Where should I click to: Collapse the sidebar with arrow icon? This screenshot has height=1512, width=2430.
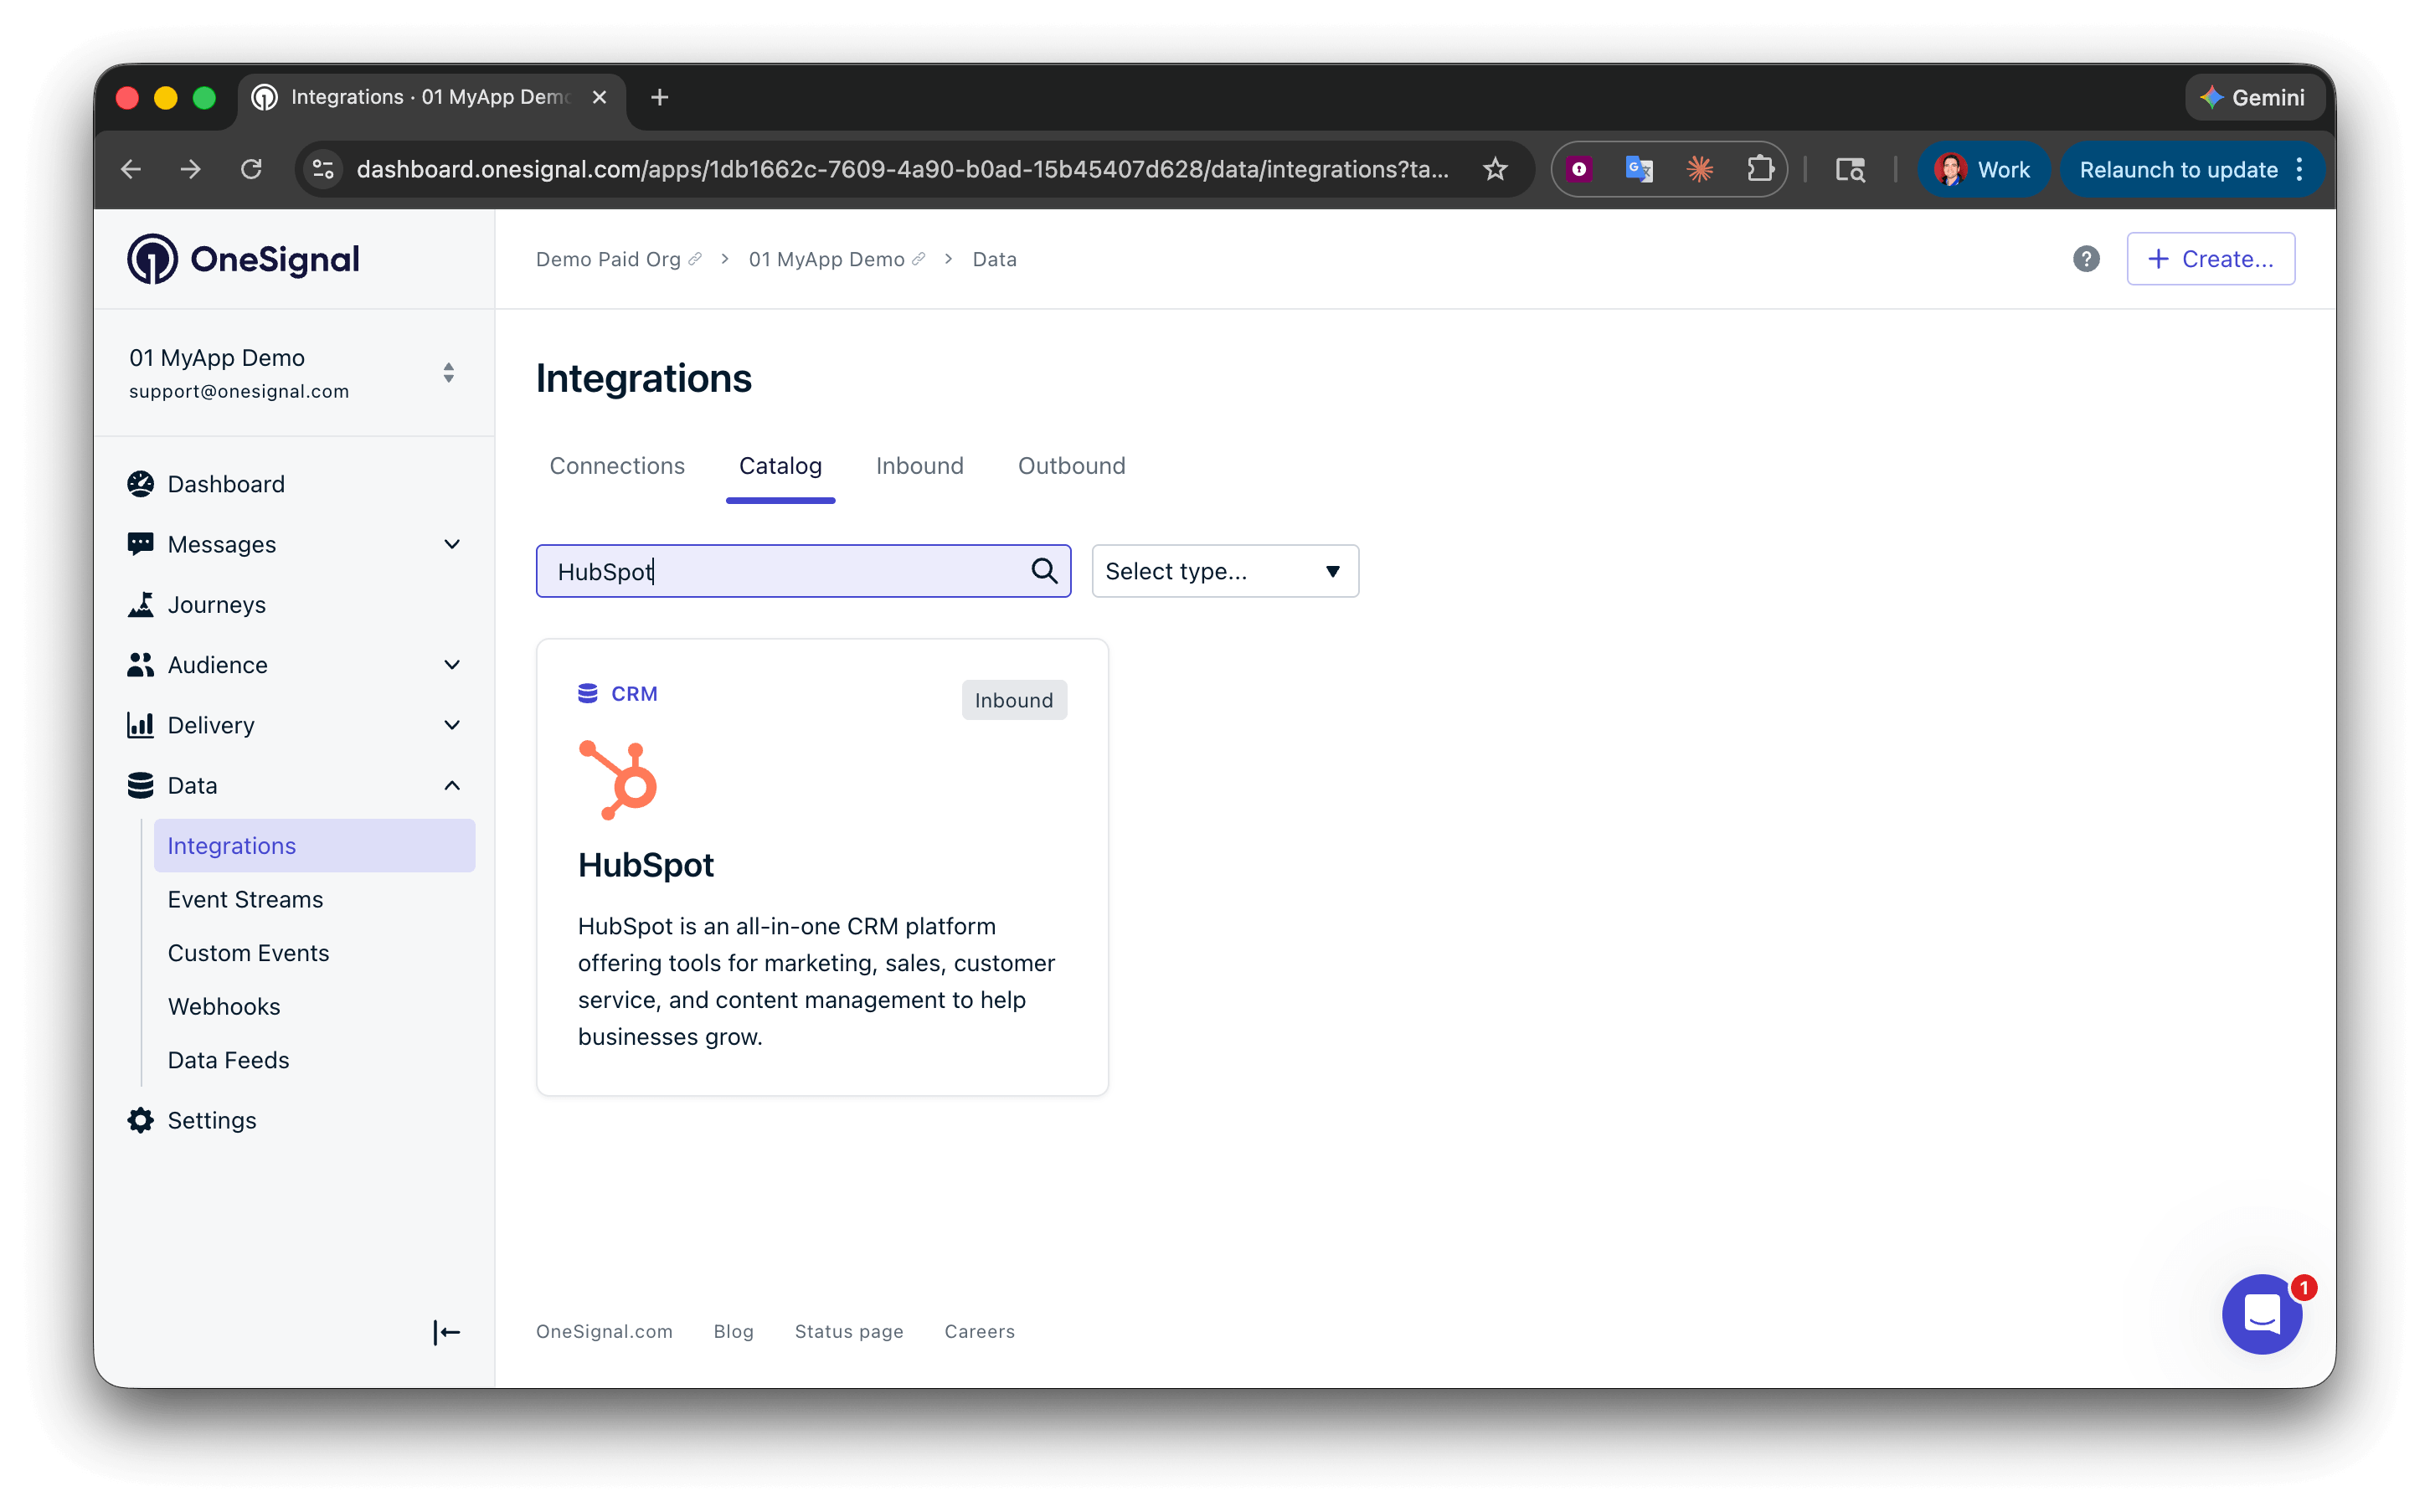[x=446, y=1332]
